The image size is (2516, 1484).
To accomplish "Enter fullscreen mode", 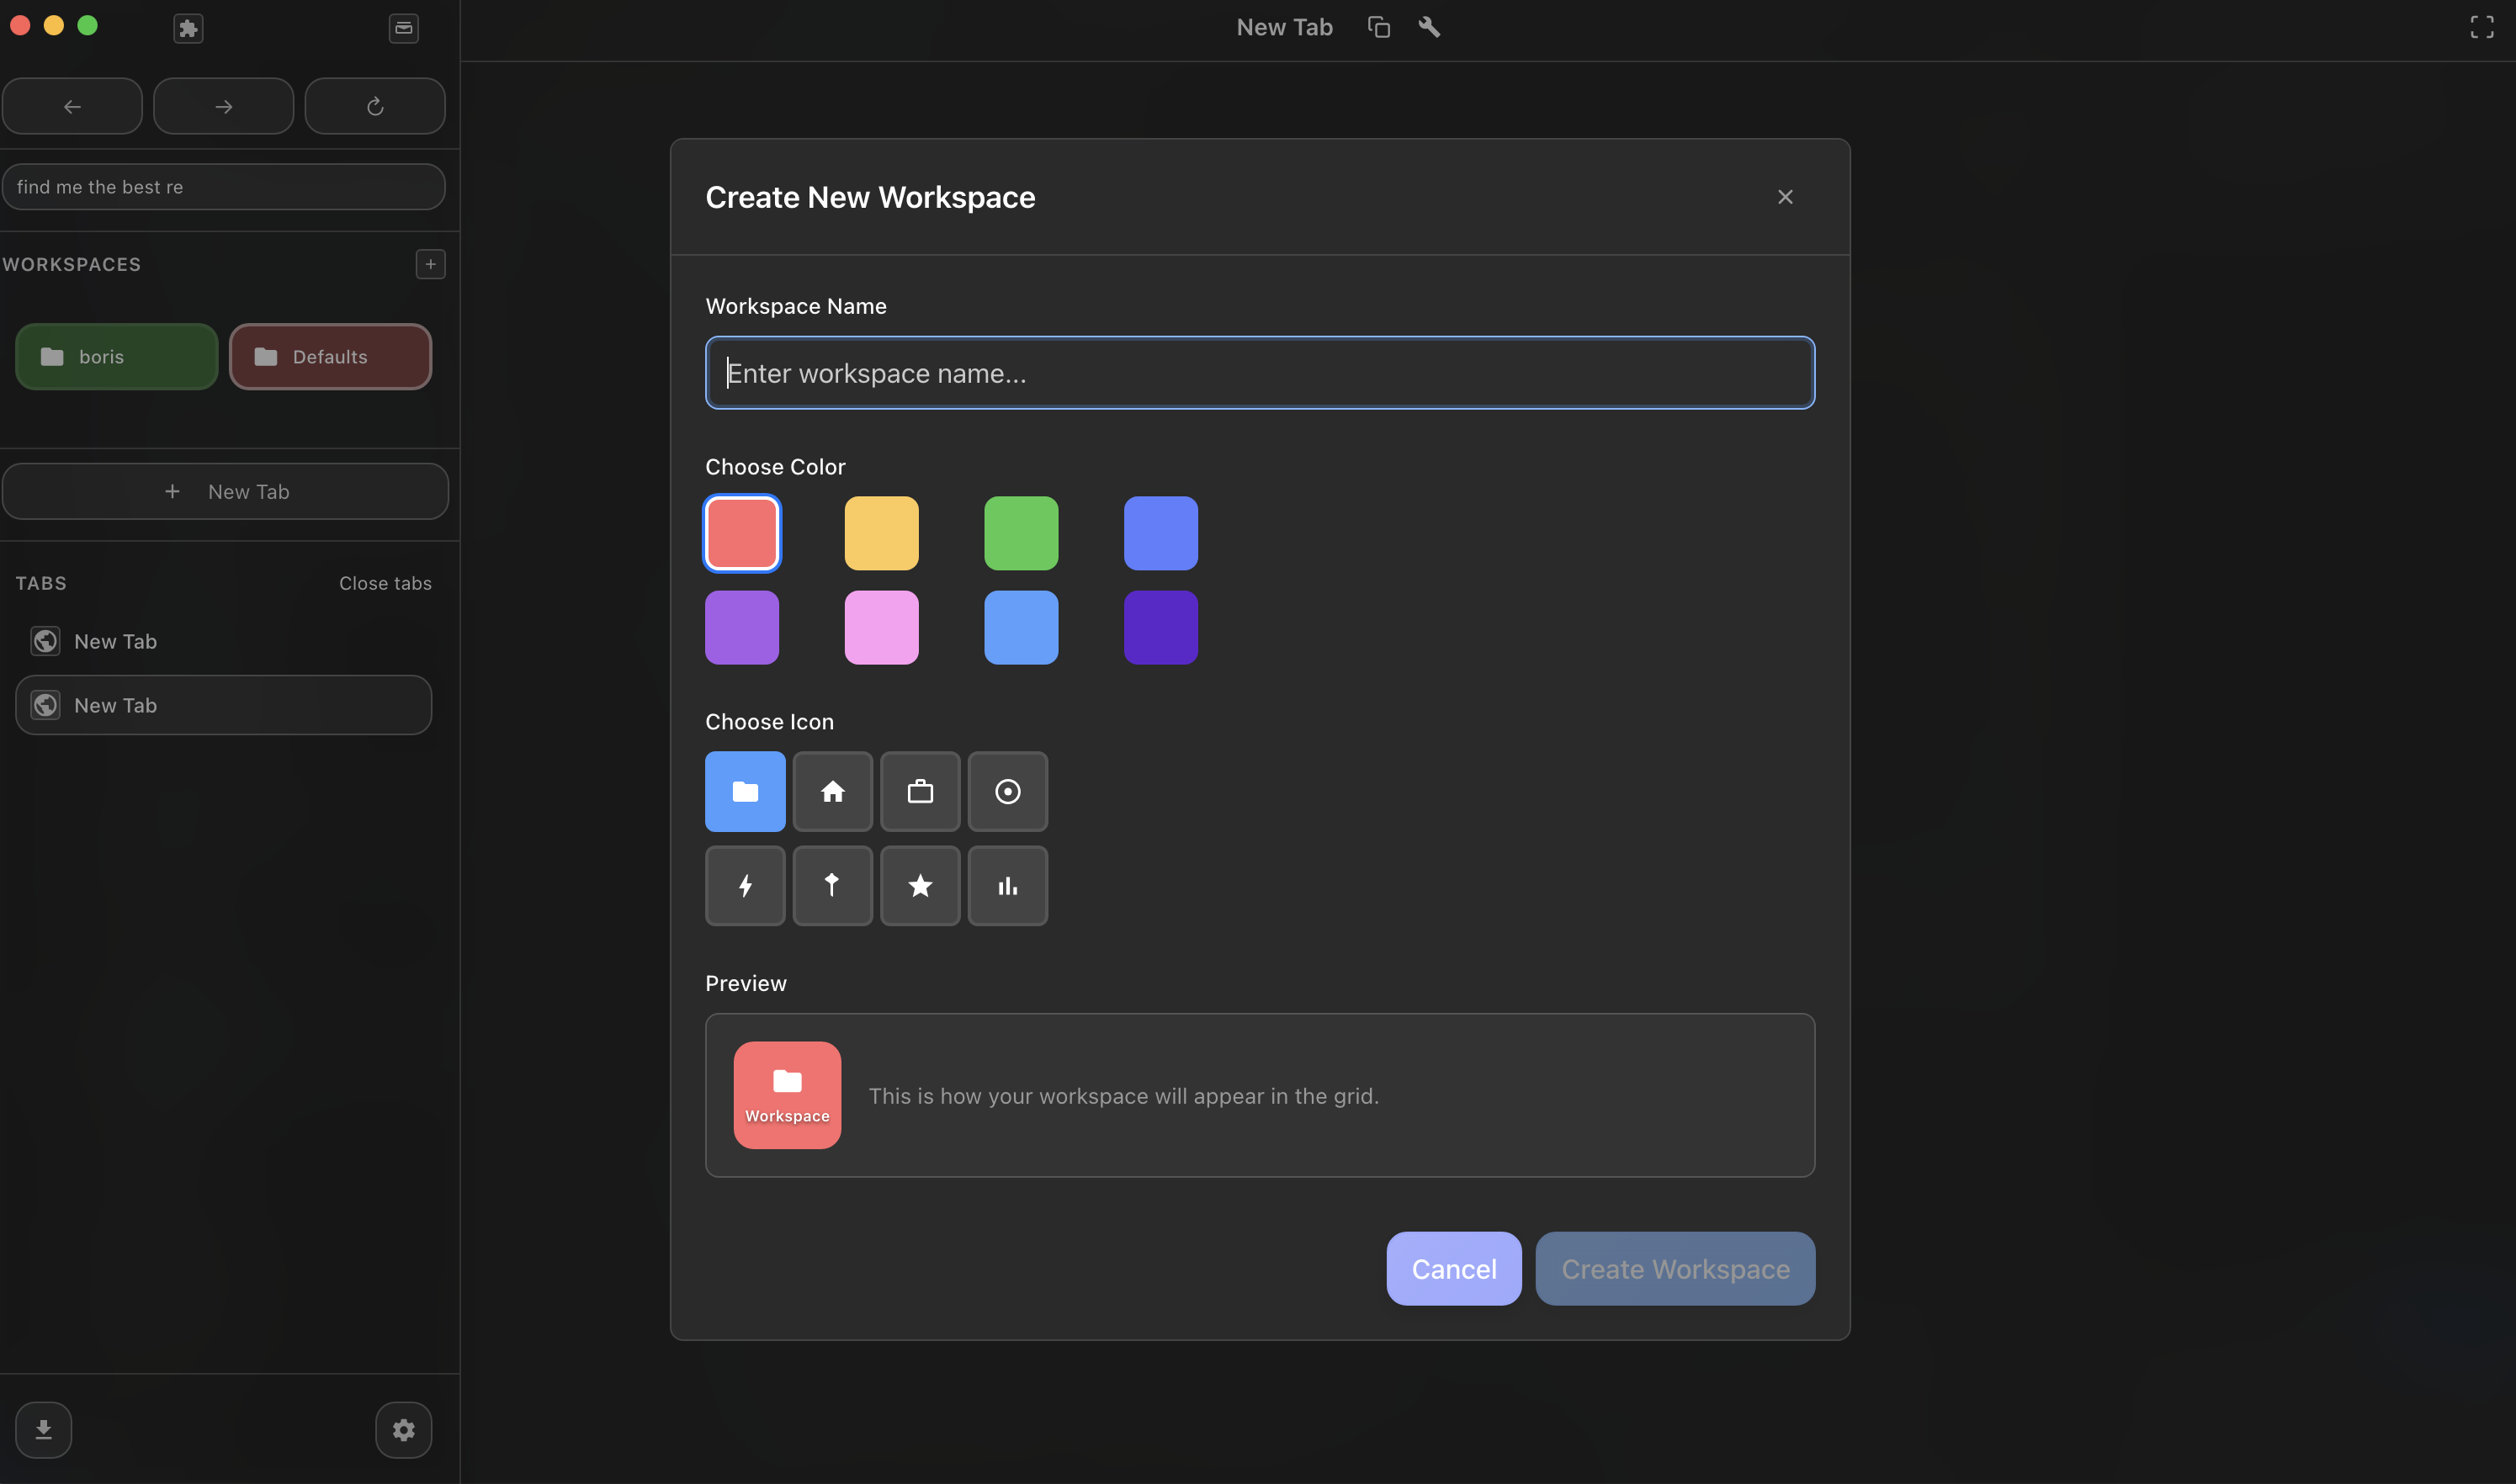I will point(2482,27).
